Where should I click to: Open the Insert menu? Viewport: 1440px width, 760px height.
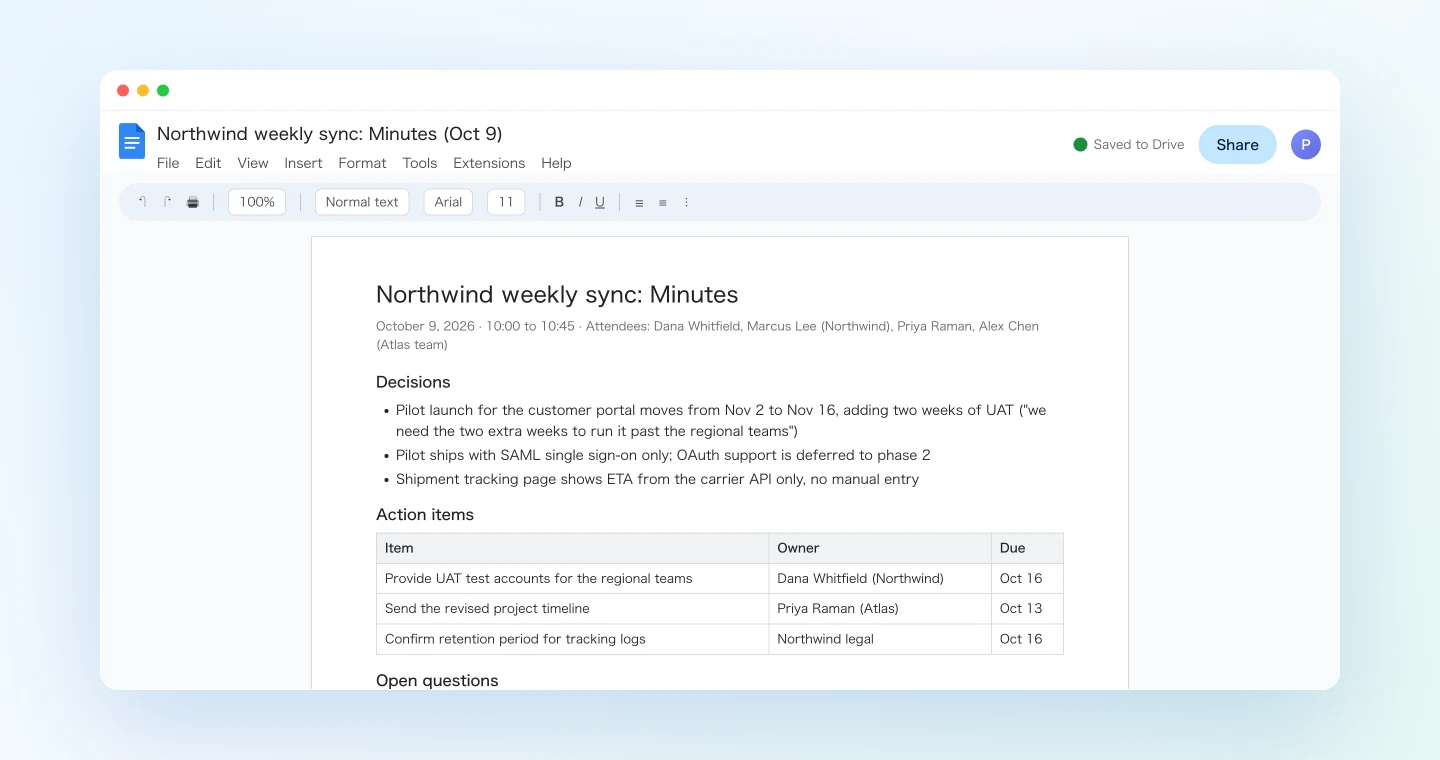click(303, 163)
